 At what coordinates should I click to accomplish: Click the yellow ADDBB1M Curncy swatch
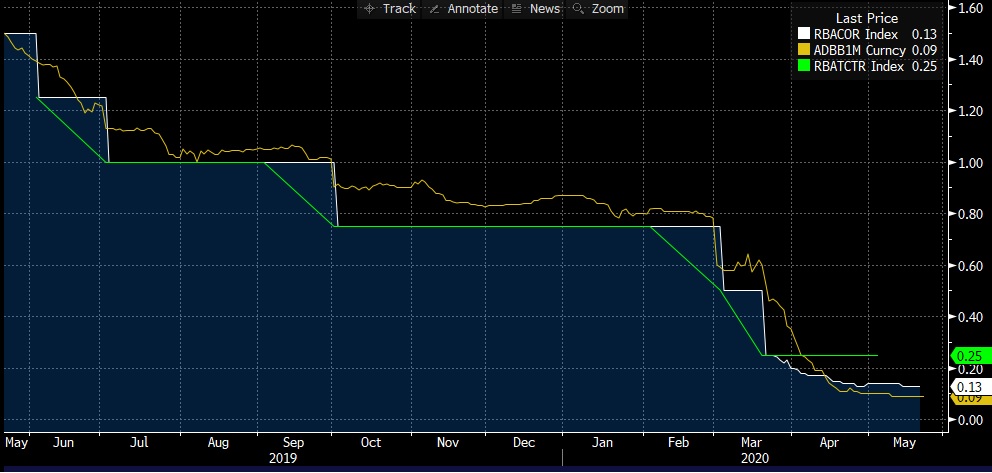click(x=805, y=51)
